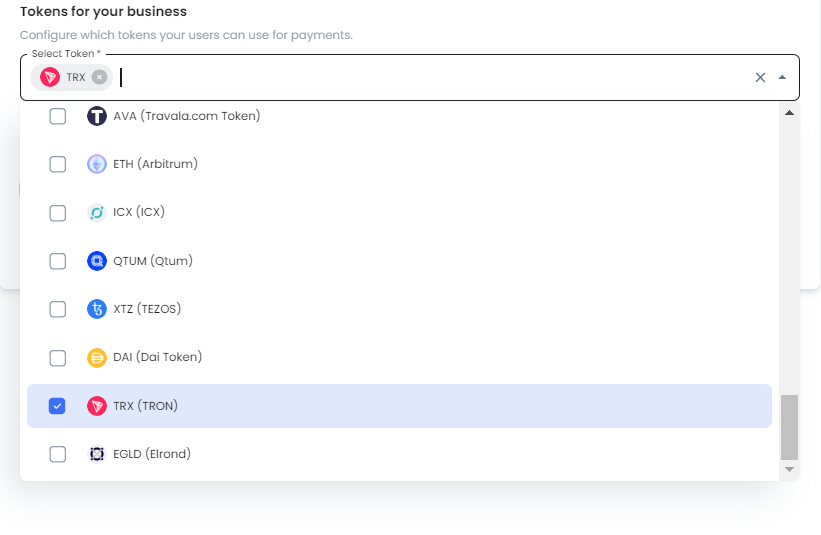Click the DAI token icon
Viewport: 821px width, 535px height.
(x=97, y=358)
